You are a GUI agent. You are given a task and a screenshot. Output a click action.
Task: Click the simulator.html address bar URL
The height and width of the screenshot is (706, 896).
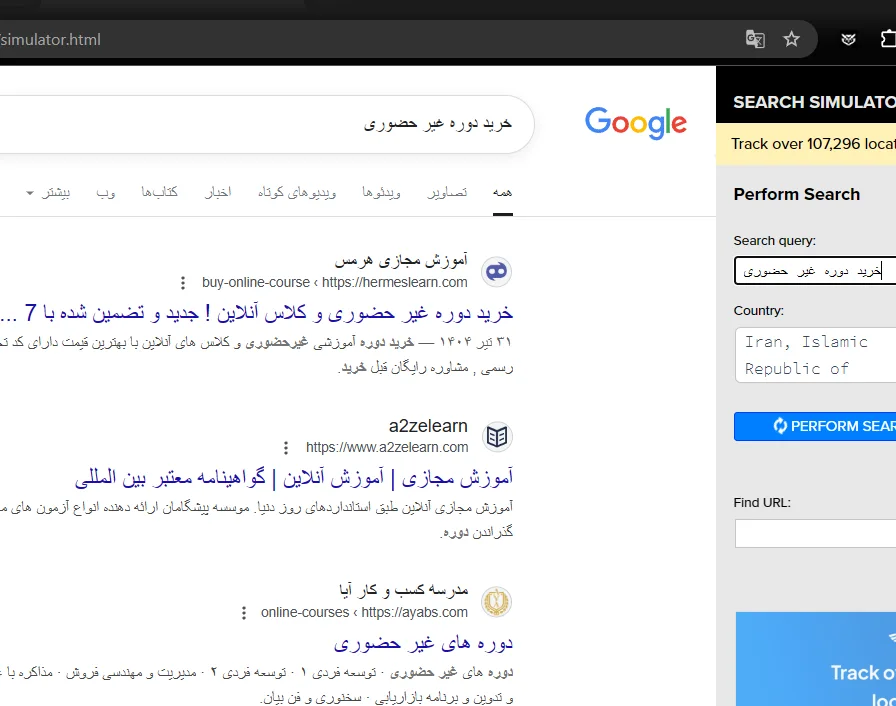50,39
